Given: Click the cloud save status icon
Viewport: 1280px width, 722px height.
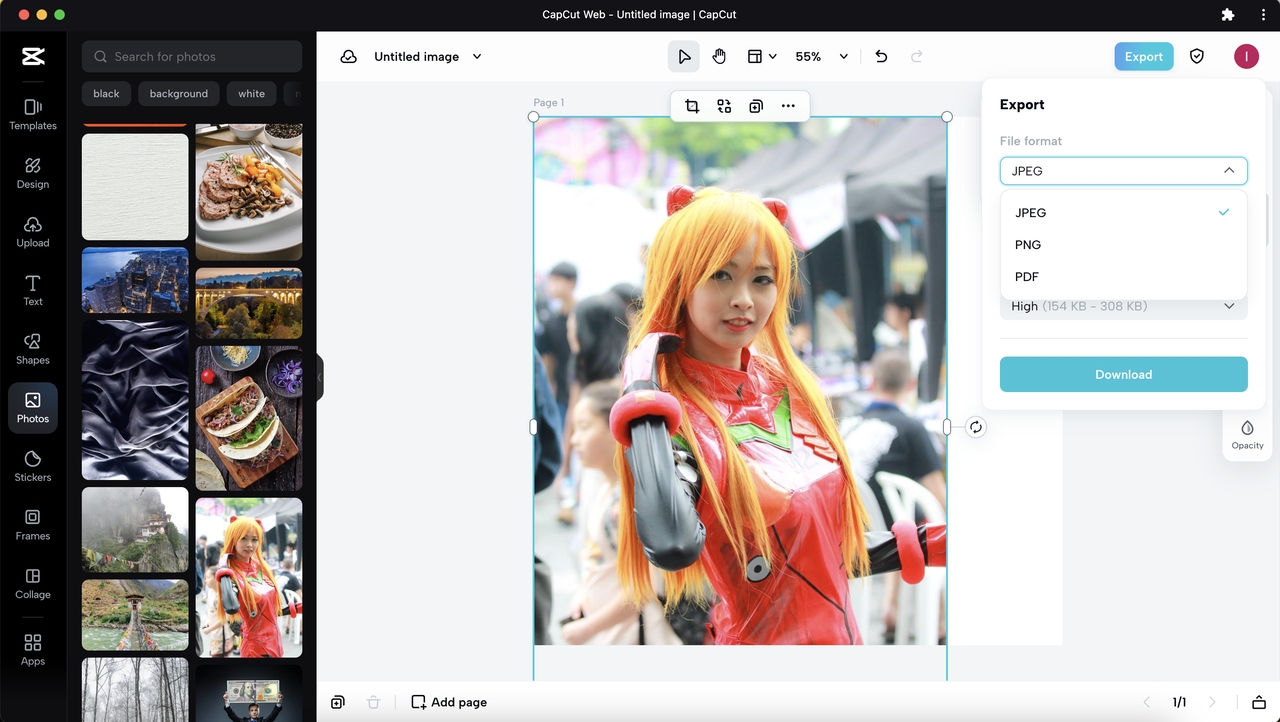Looking at the screenshot, I should 349,57.
